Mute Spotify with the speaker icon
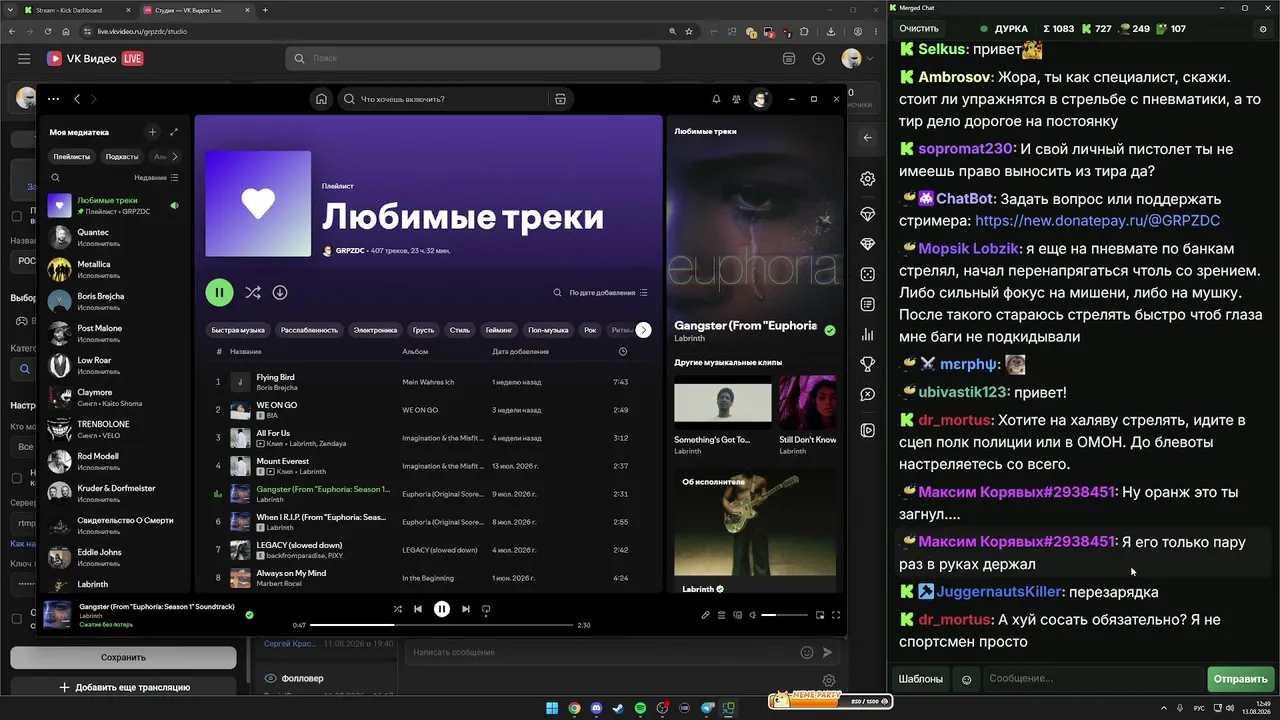Screen dimensions: 1280x720 click(753, 615)
